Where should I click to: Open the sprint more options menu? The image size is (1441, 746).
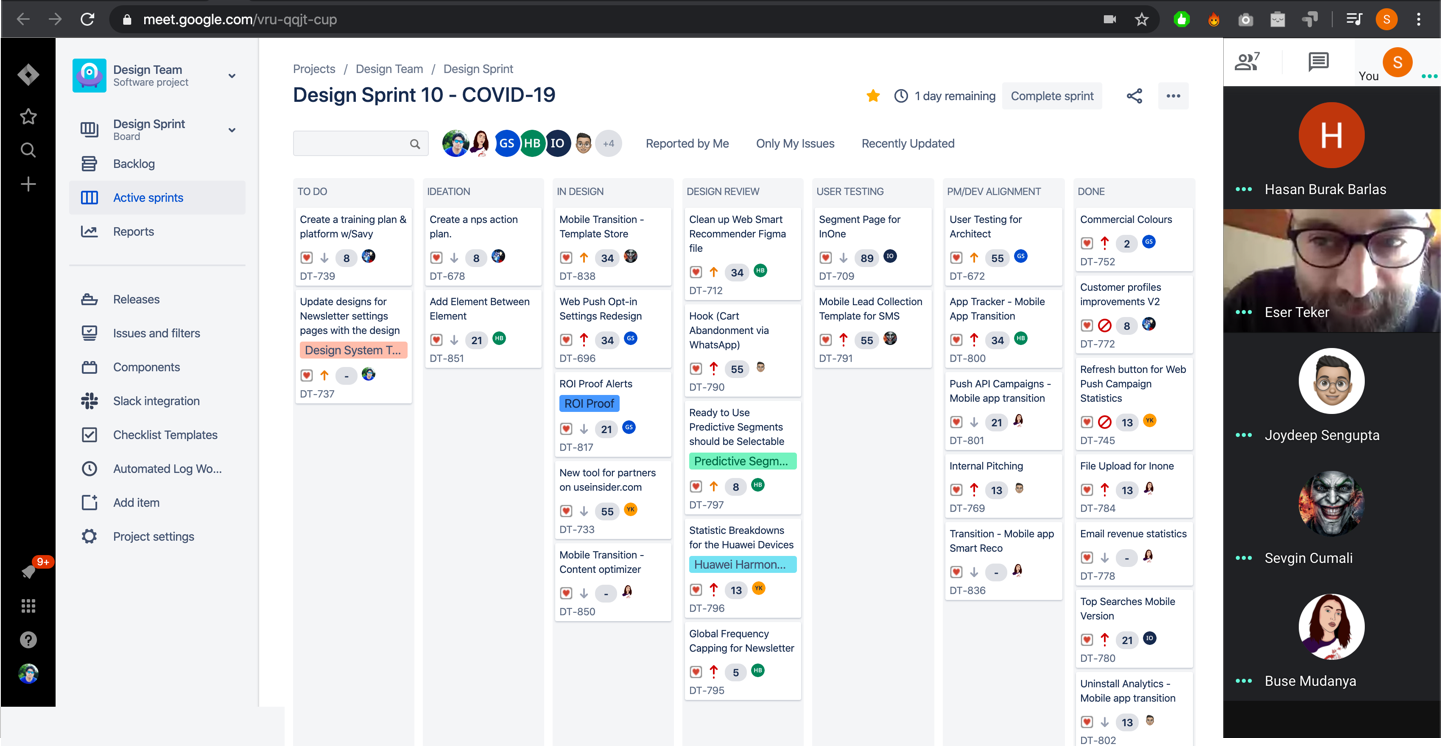click(1173, 96)
